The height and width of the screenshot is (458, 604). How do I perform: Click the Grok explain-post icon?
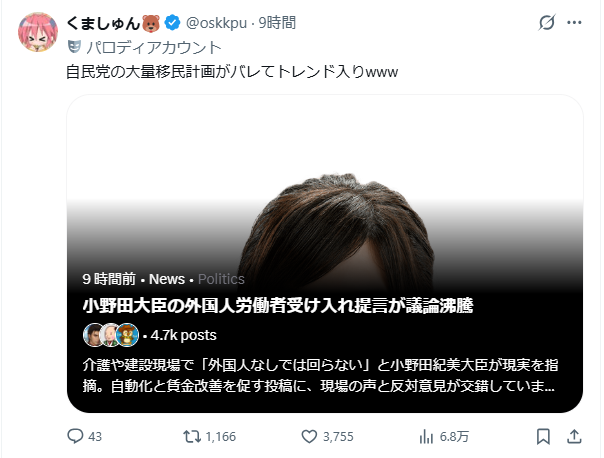[547, 22]
